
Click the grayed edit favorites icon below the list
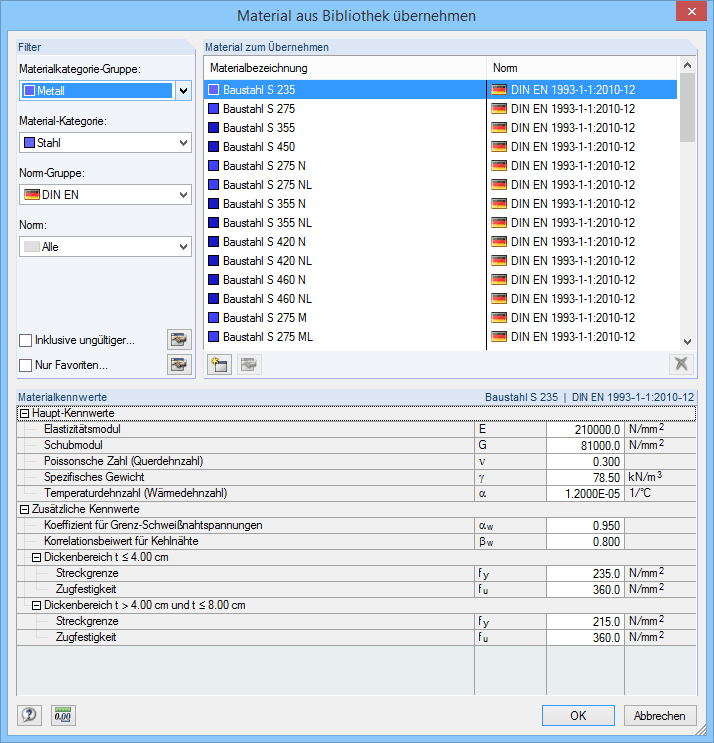click(249, 364)
